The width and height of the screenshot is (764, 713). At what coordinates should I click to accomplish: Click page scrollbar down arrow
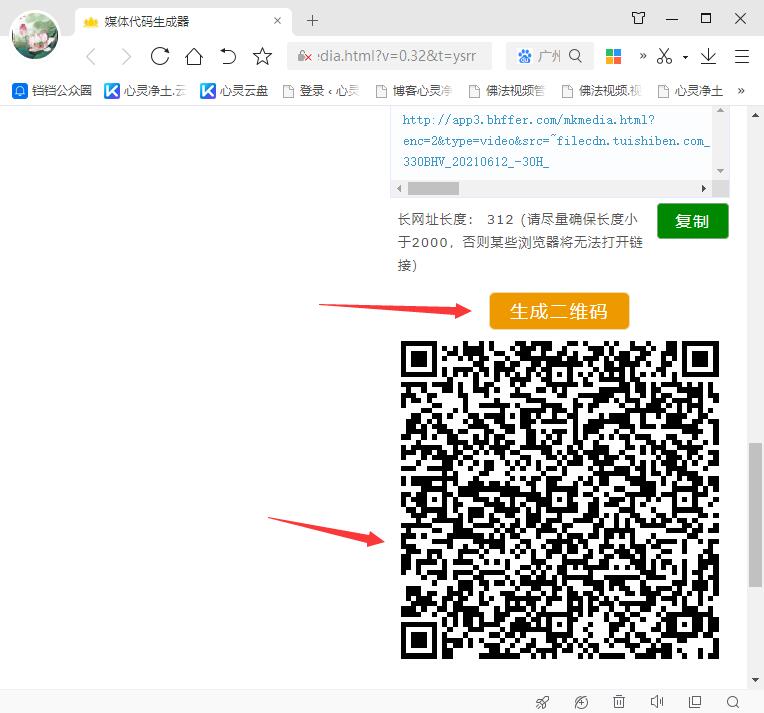click(755, 679)
